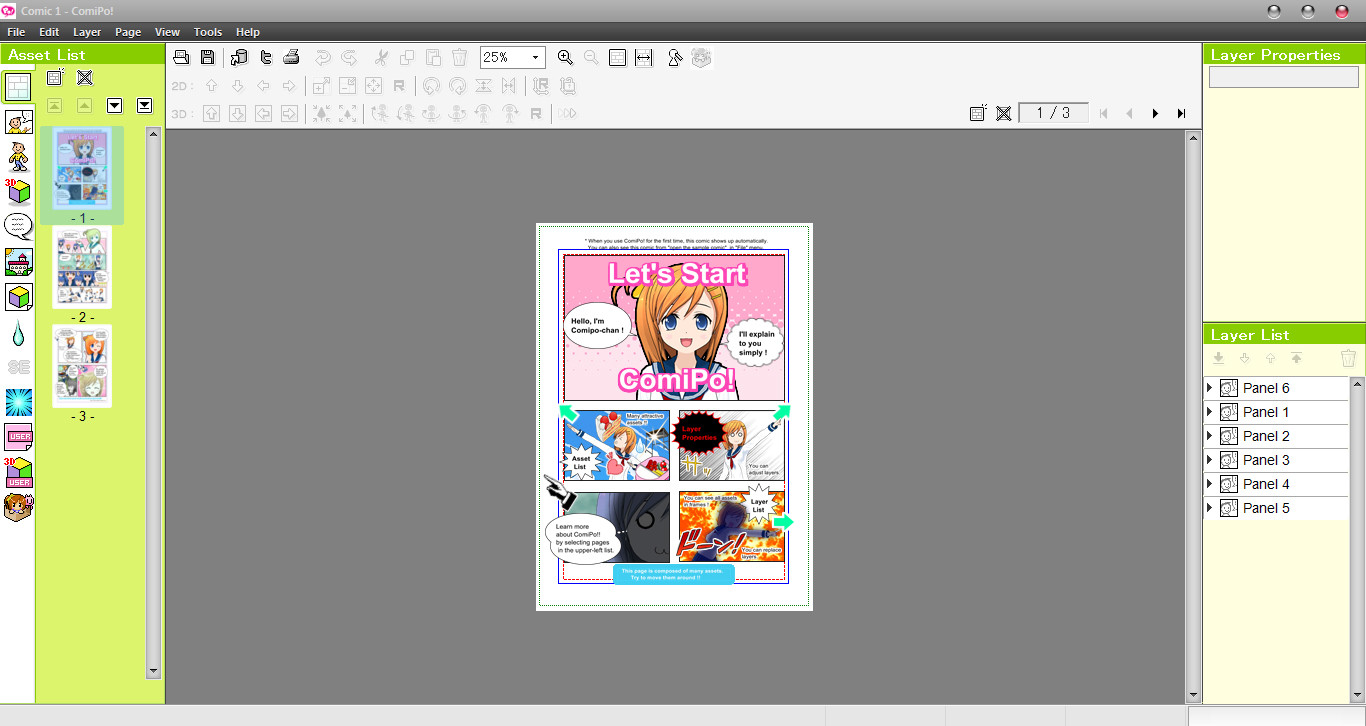Select the page 2 thumbnail
The height and width of the screenshot is (726, 1366).
(83, 267)
